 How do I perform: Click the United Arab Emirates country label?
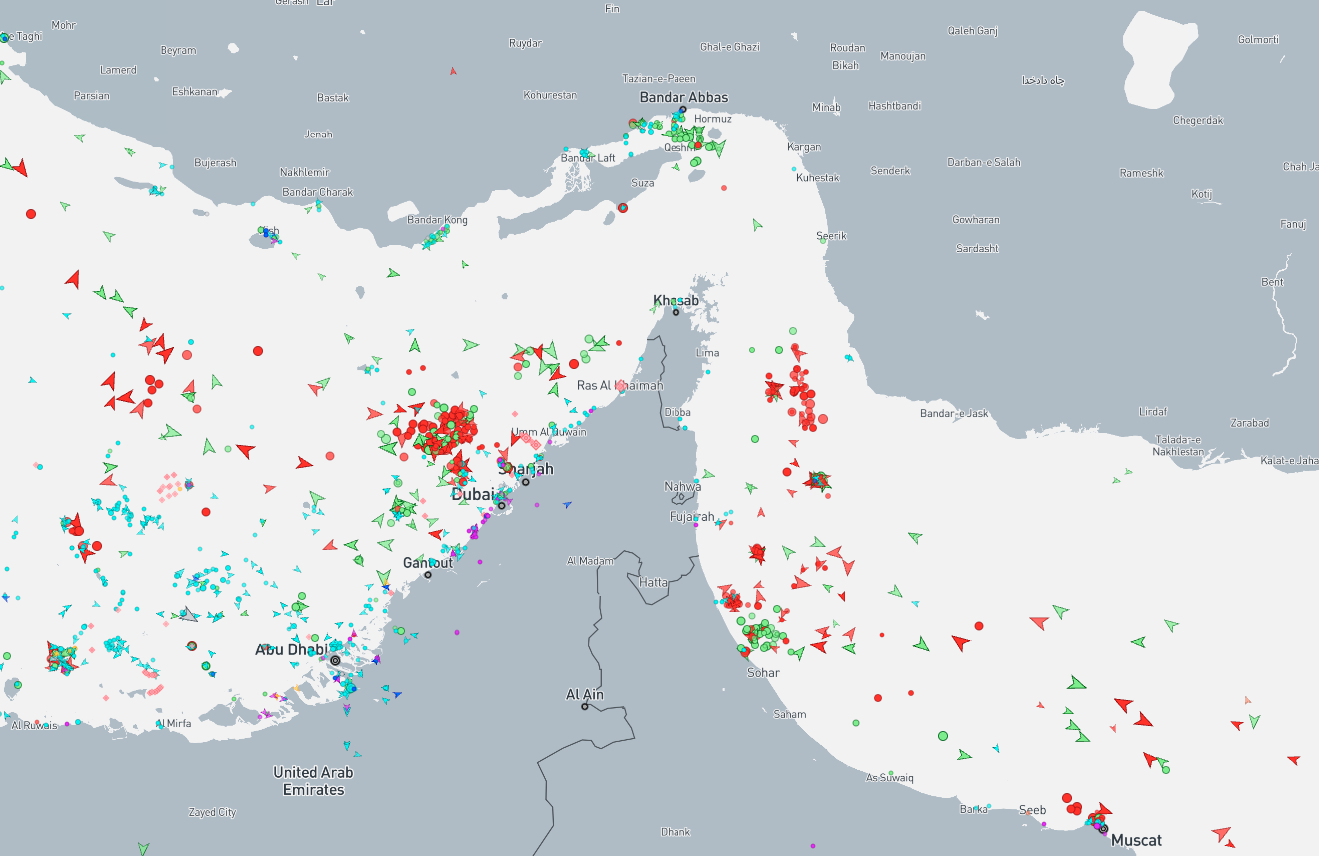tap(313, 781)
